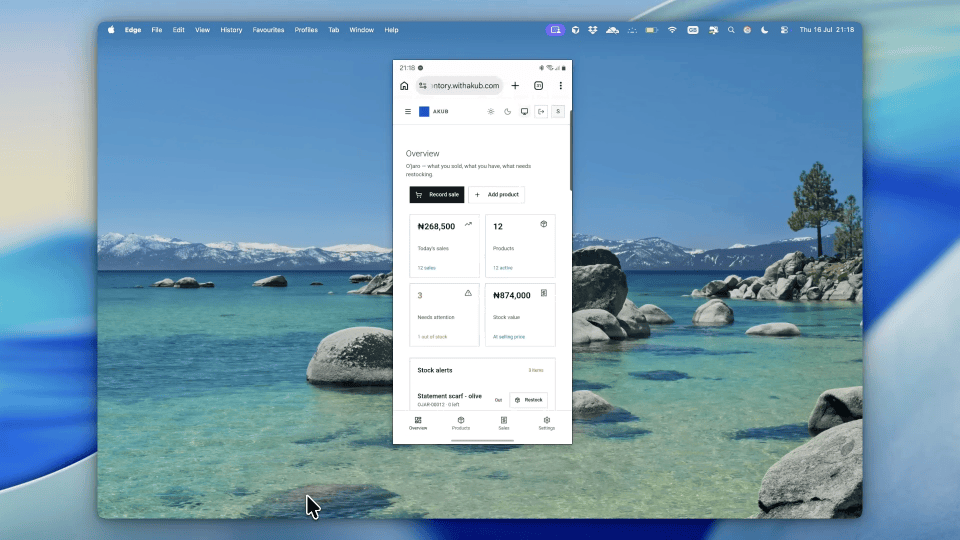Click the purple screen recording menu bar icon
Image resolution: width=960 pixels, height=540 pixels.
pyautogui.click(x=555, y=29)
